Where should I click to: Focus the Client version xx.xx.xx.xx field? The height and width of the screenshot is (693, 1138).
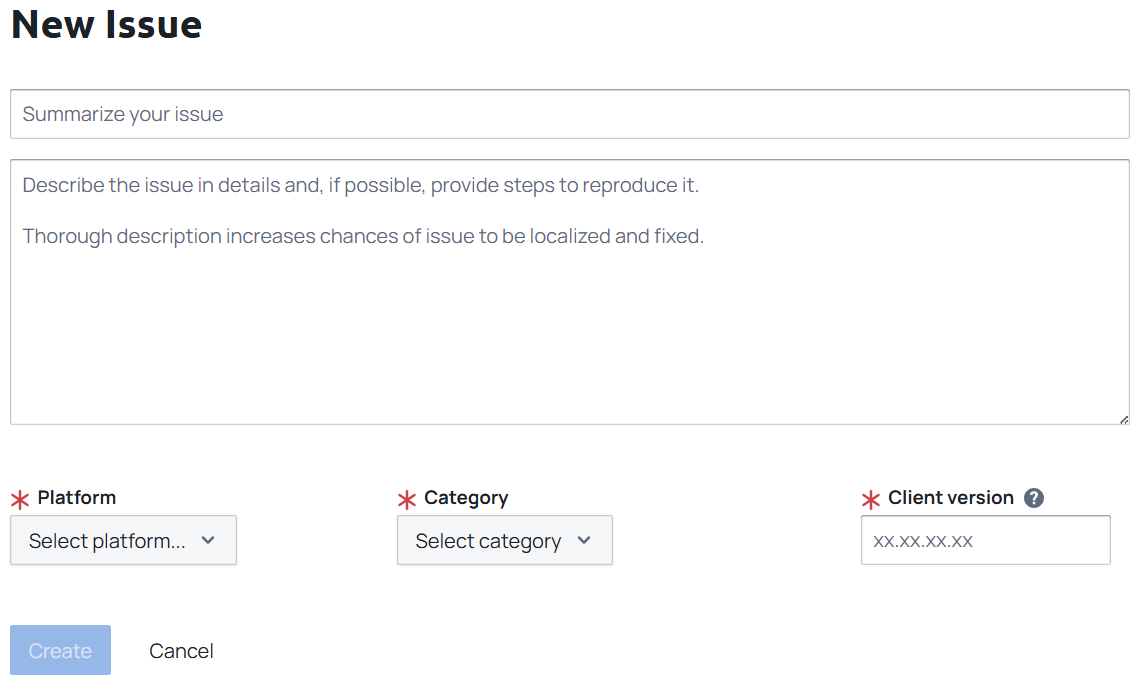pyautogui.click(x=986, y=541)
